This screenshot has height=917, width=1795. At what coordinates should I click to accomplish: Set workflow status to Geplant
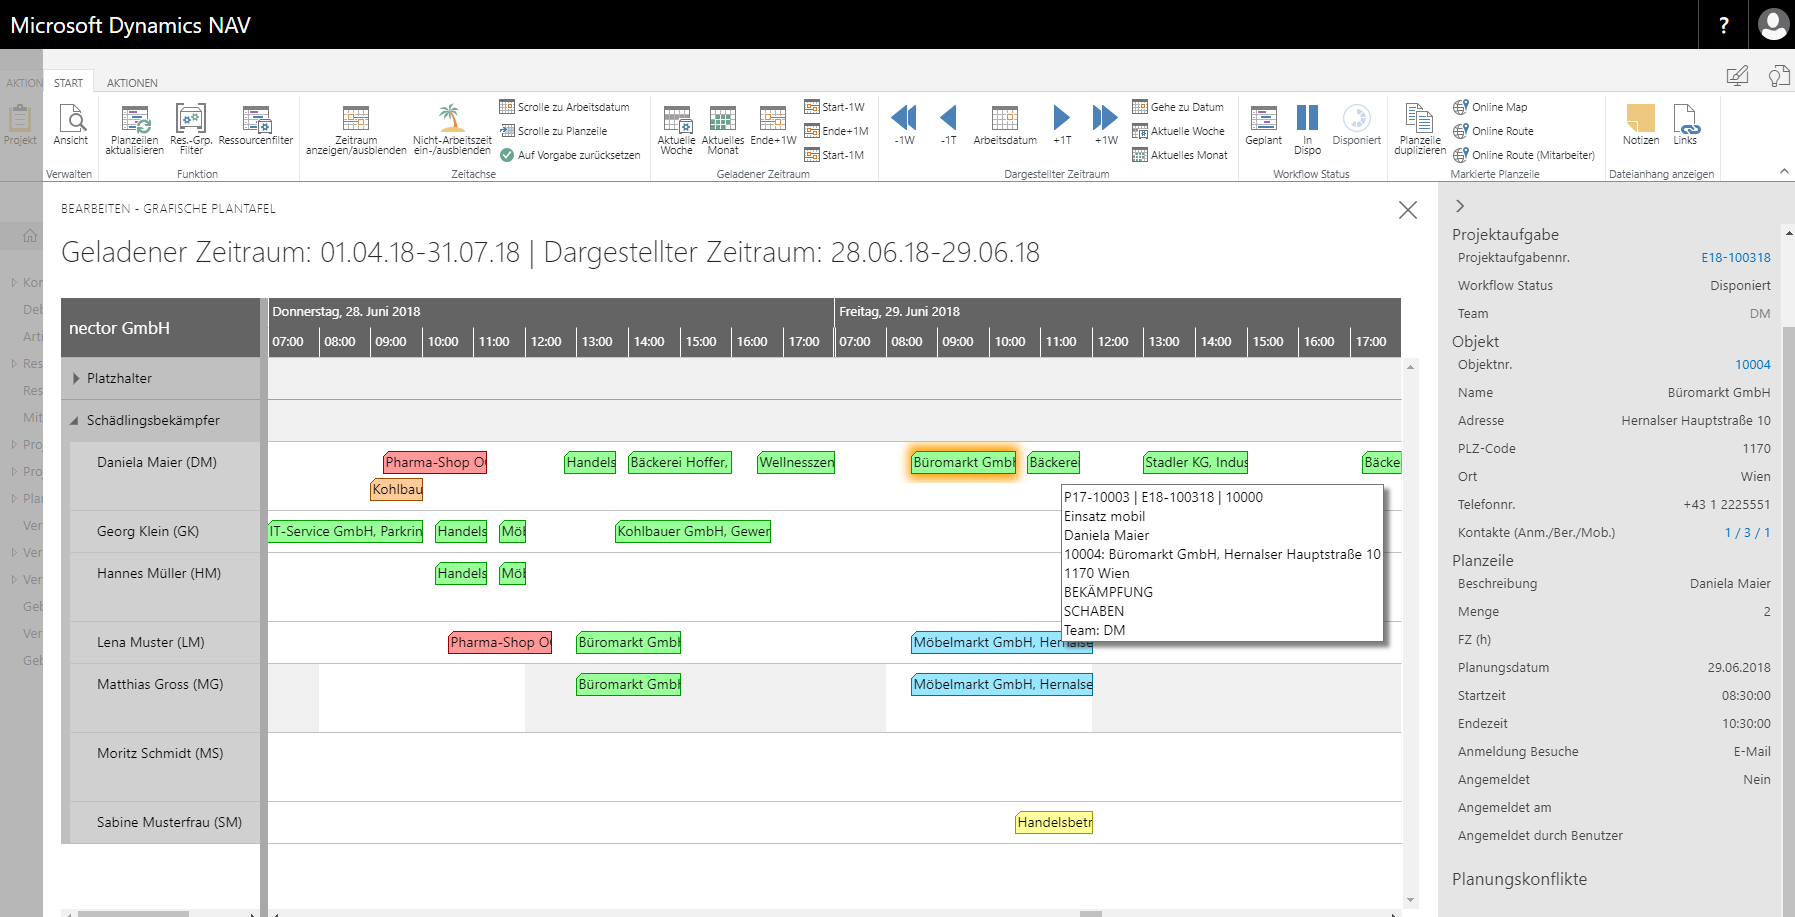pos(1263,128)
